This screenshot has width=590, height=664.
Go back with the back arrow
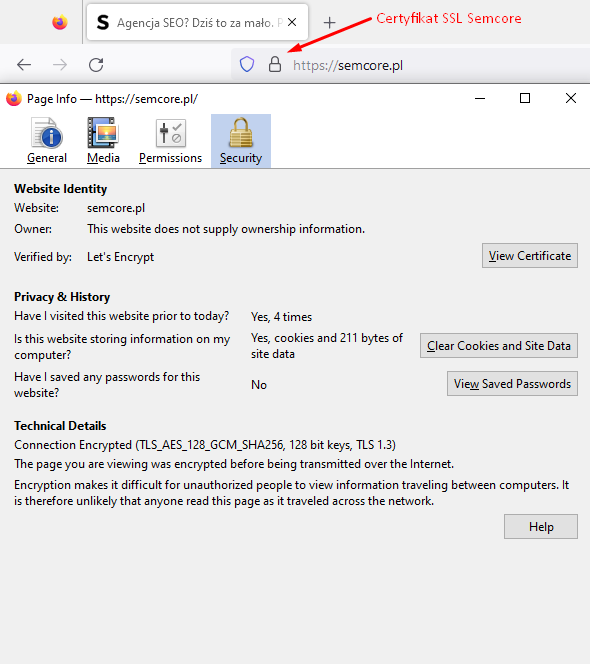click(x=24, y=65)
